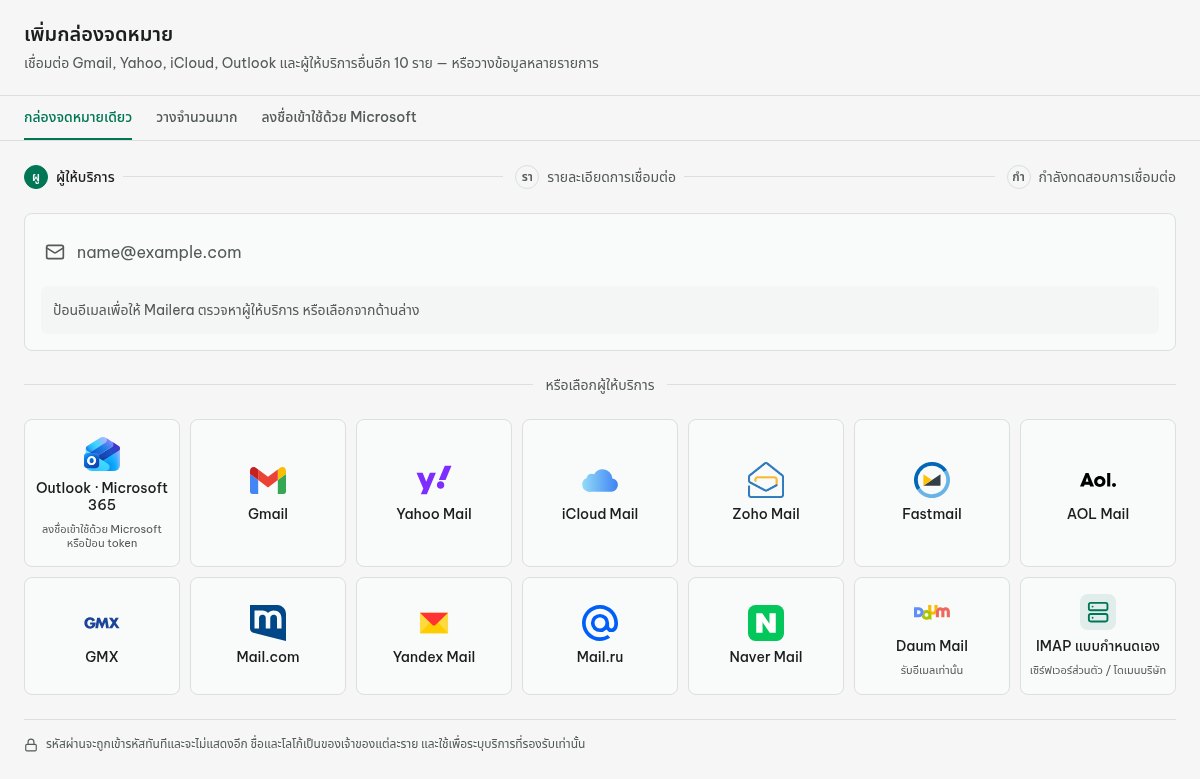Click the รับอีเมลเท่านั้น note under Daum
1200x779 pixels.
pyautogui.click(x=932, y=670)
